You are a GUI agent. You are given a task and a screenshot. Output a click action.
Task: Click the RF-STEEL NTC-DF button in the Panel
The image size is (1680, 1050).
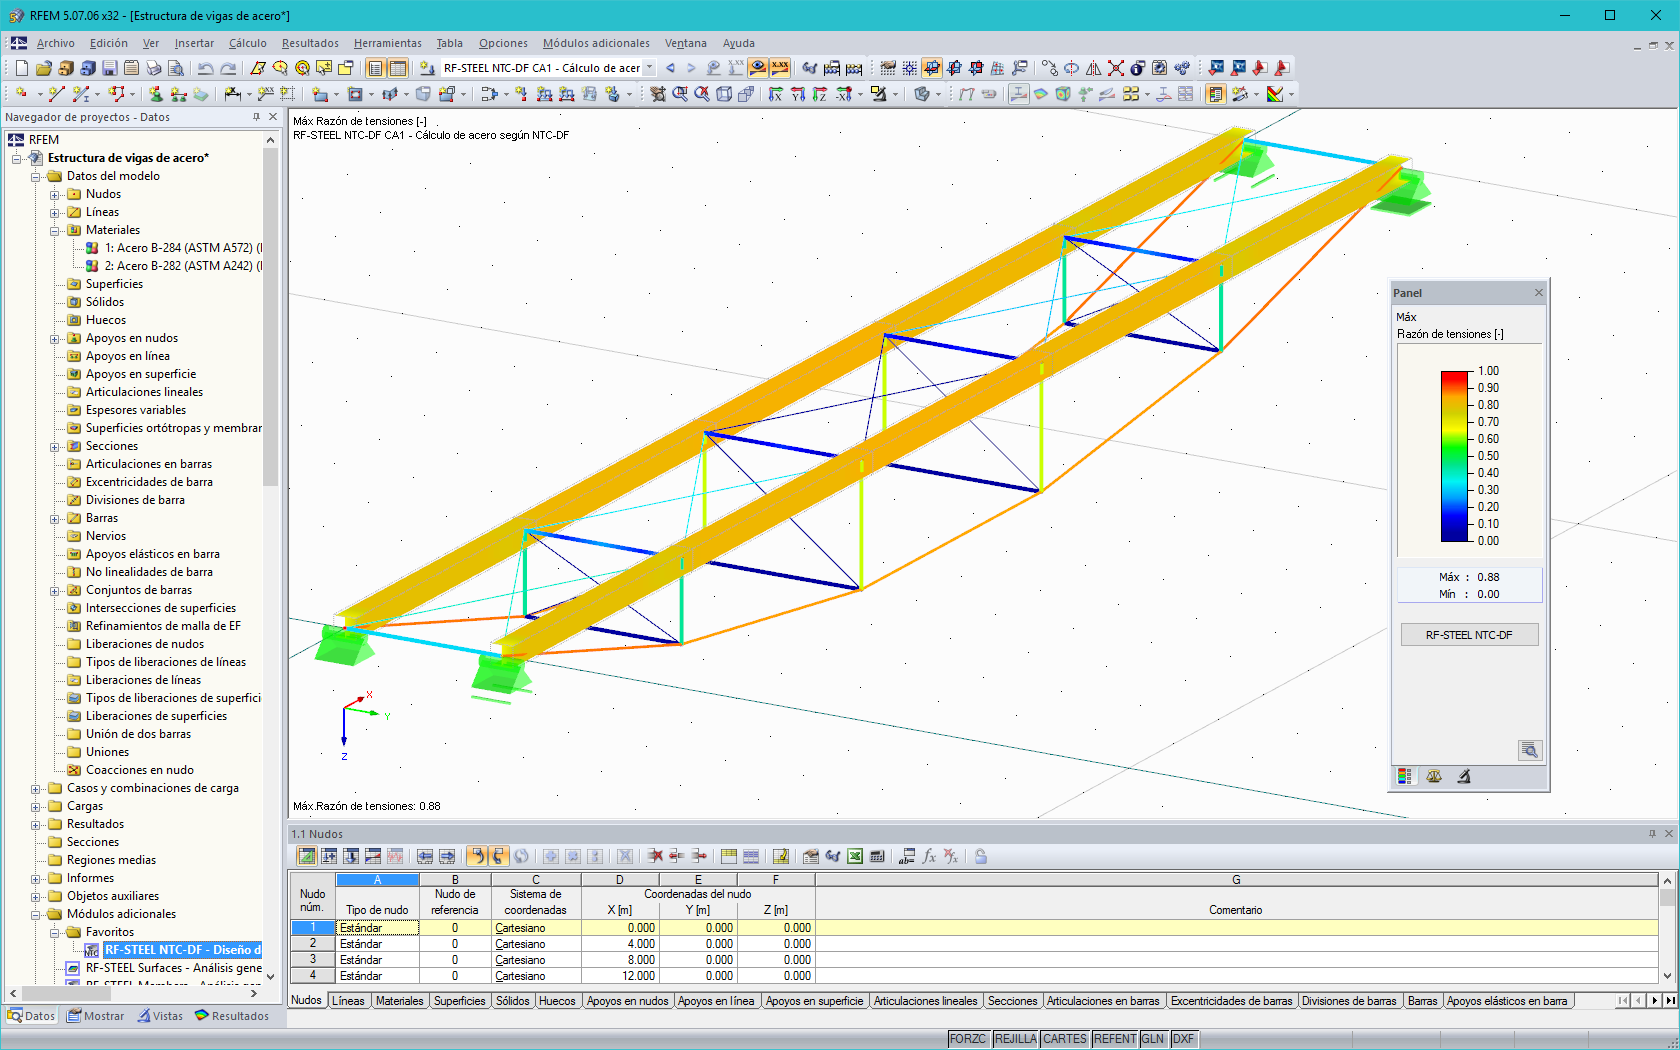pyautogui.click(x=1469, y=634)
